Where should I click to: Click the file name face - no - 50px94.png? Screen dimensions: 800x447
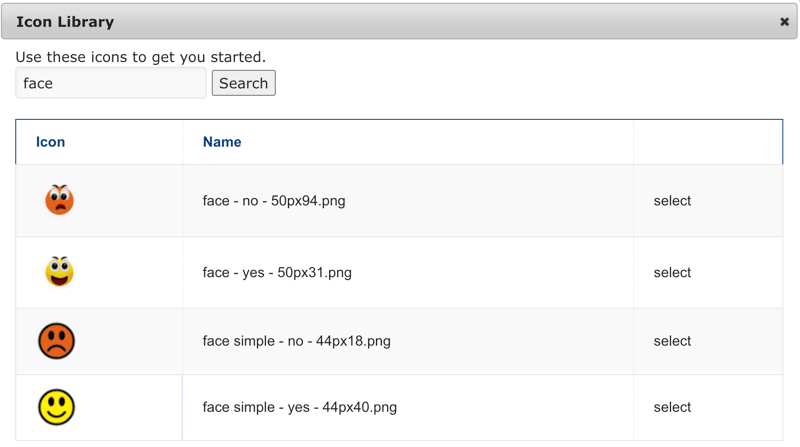[274, 201]
